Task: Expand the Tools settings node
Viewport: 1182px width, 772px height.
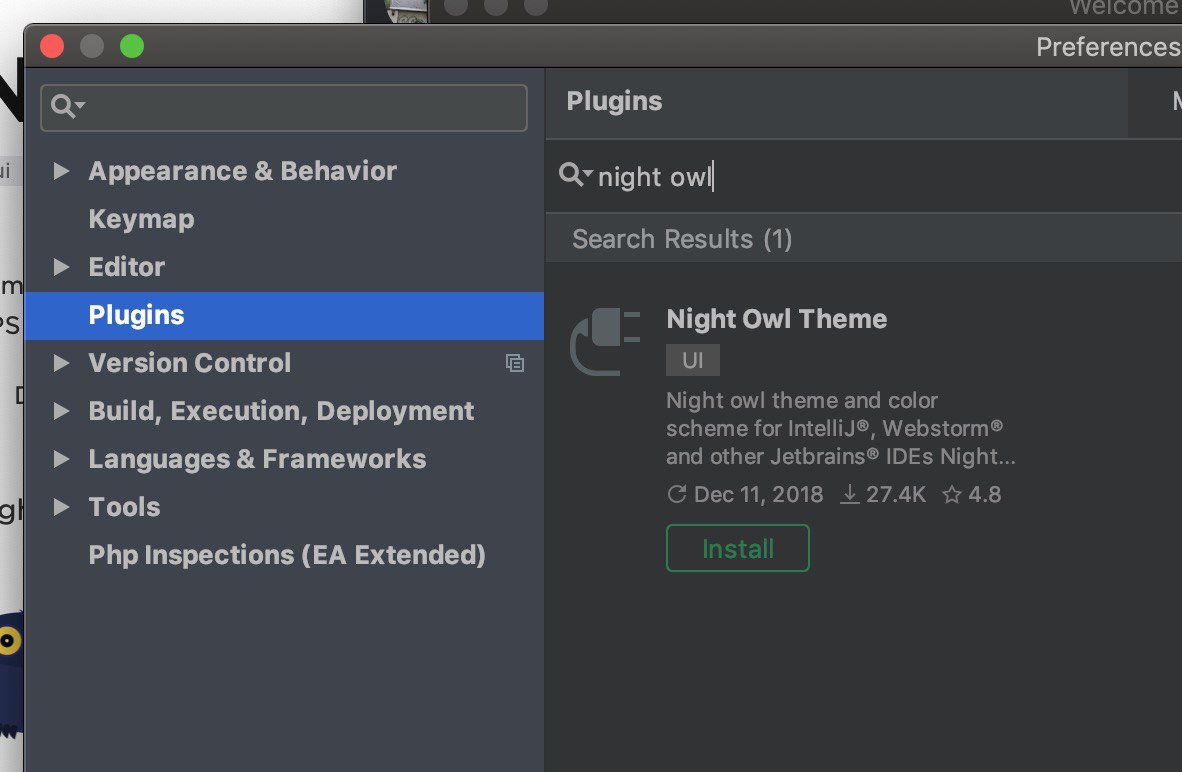Action: coord(61,507)
